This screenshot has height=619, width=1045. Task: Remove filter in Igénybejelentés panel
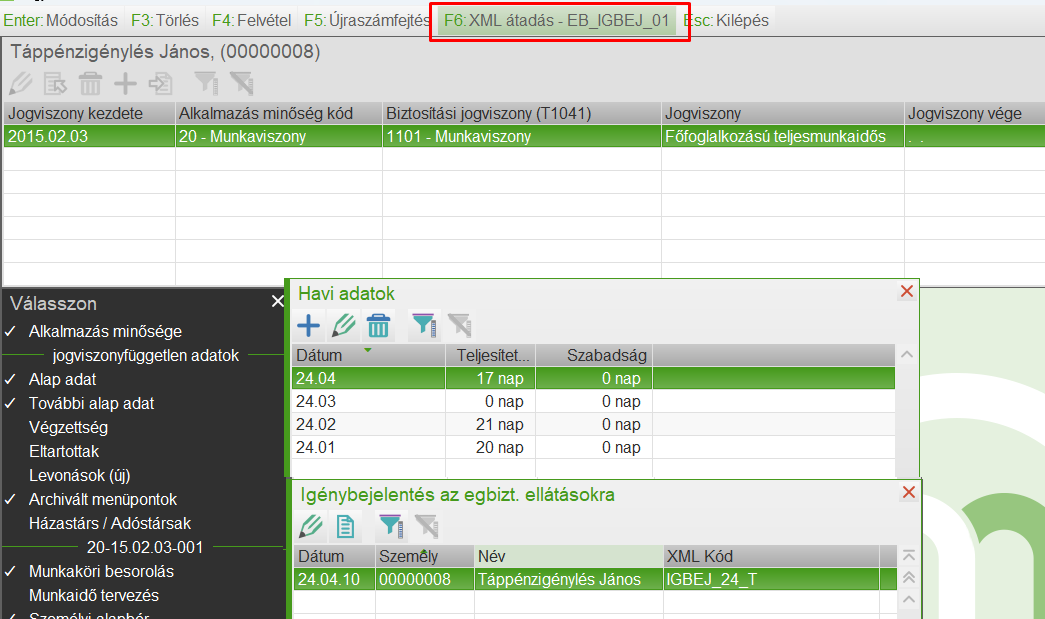427,526
